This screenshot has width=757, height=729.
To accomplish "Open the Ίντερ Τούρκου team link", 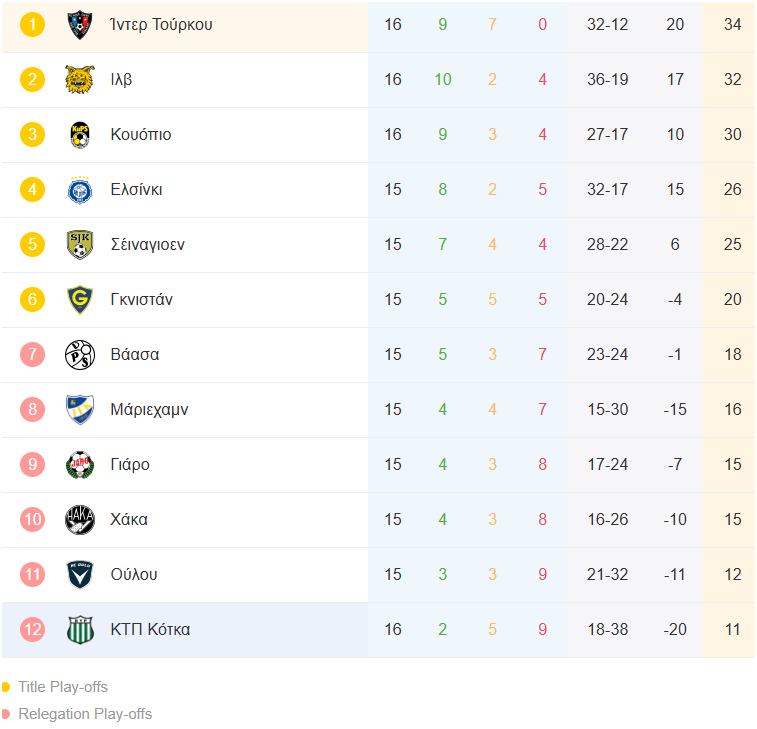I will click(x=161, y=25).
